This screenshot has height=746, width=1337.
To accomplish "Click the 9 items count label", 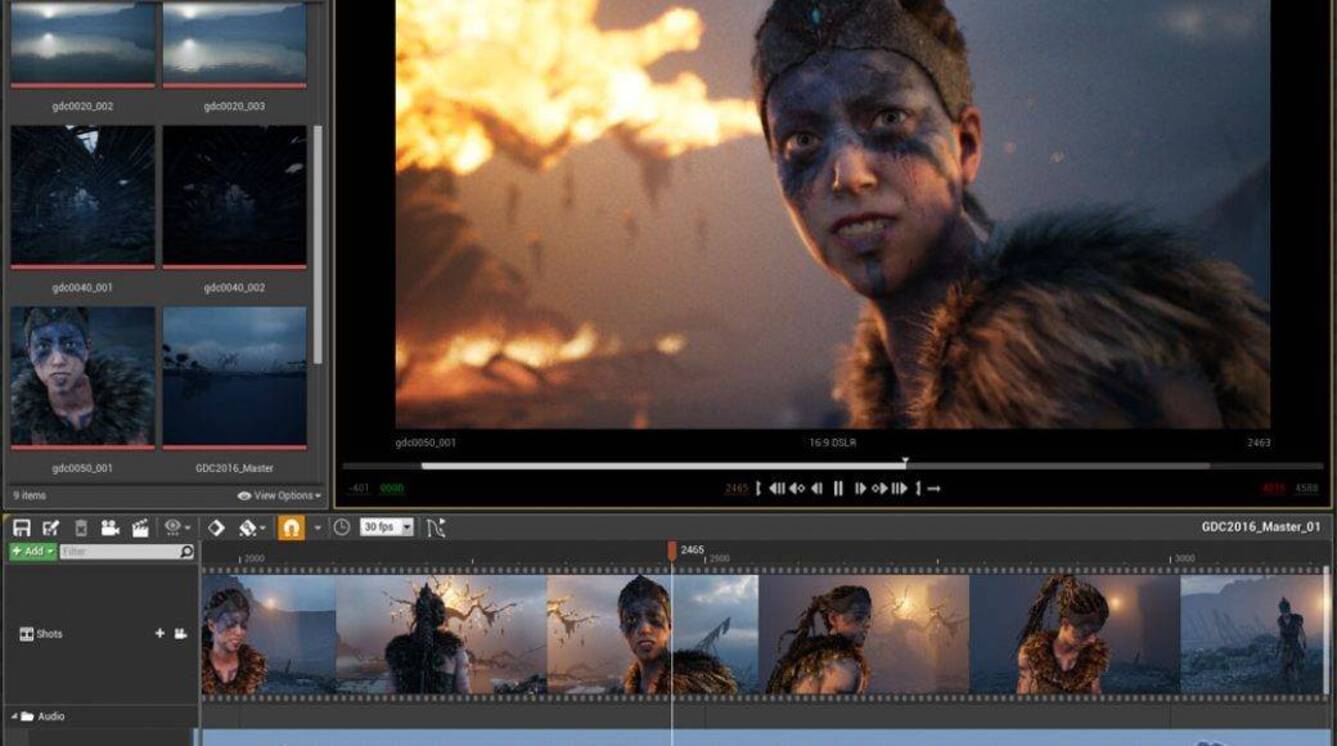I will pyautogui.click(x=29, y=495).
